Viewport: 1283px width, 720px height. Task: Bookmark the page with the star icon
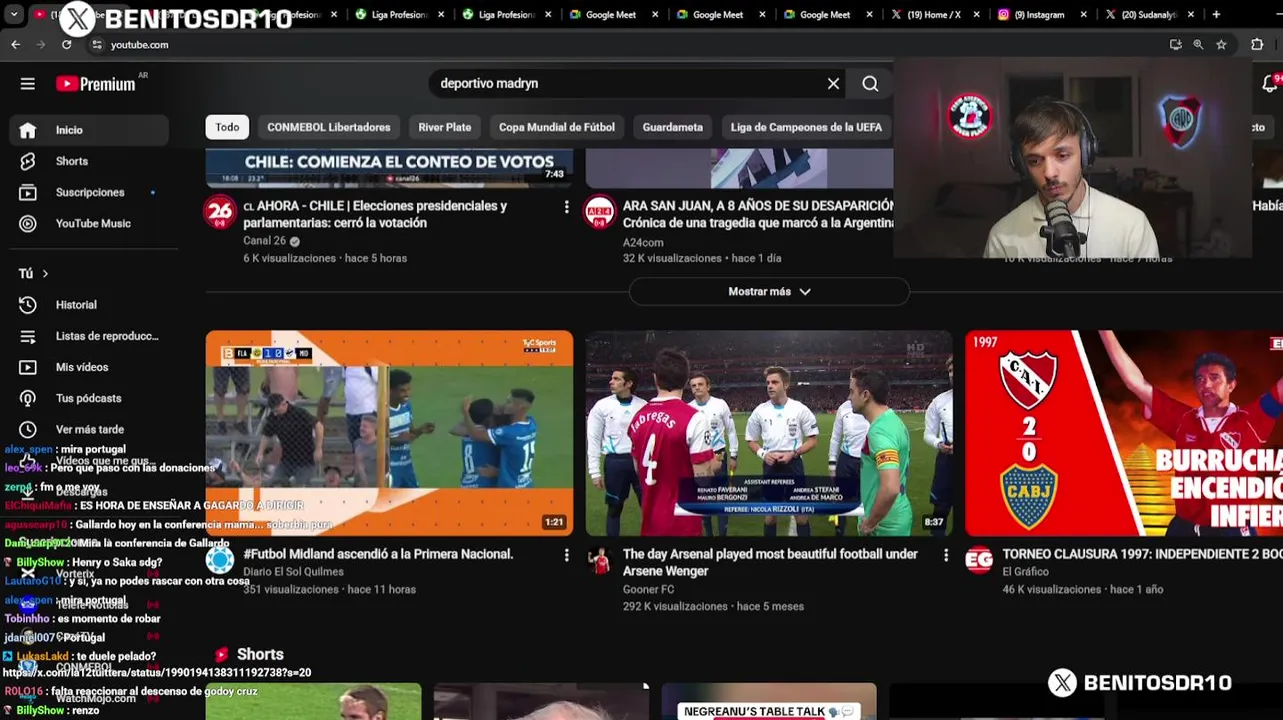click(1221, 45)
